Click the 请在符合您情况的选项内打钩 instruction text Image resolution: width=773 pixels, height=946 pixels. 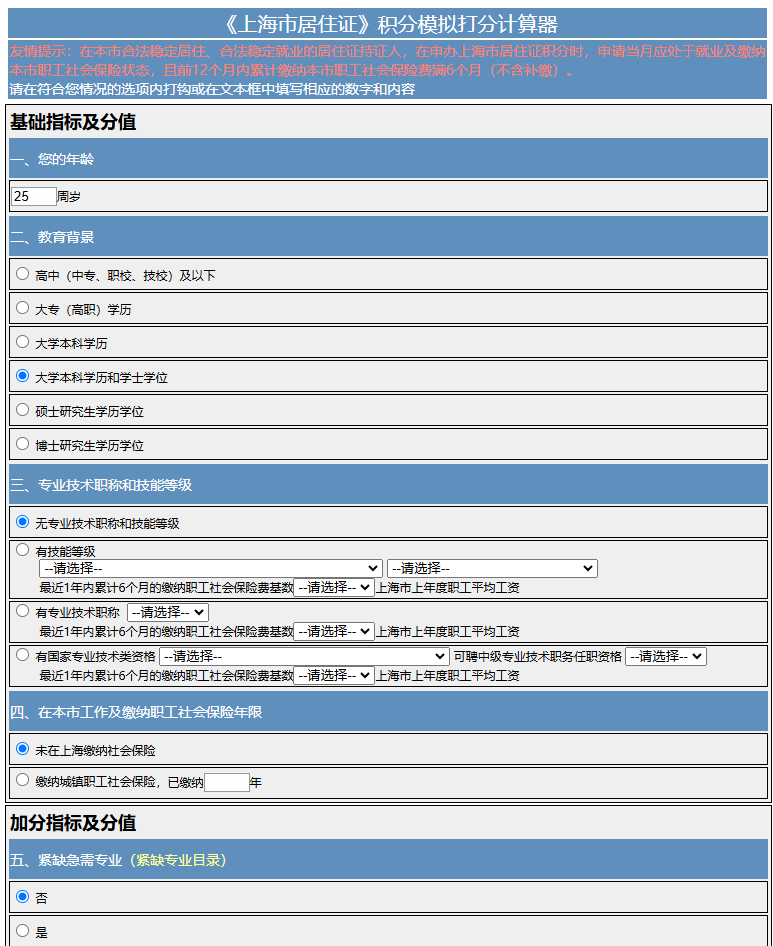(x=212, y=89)
